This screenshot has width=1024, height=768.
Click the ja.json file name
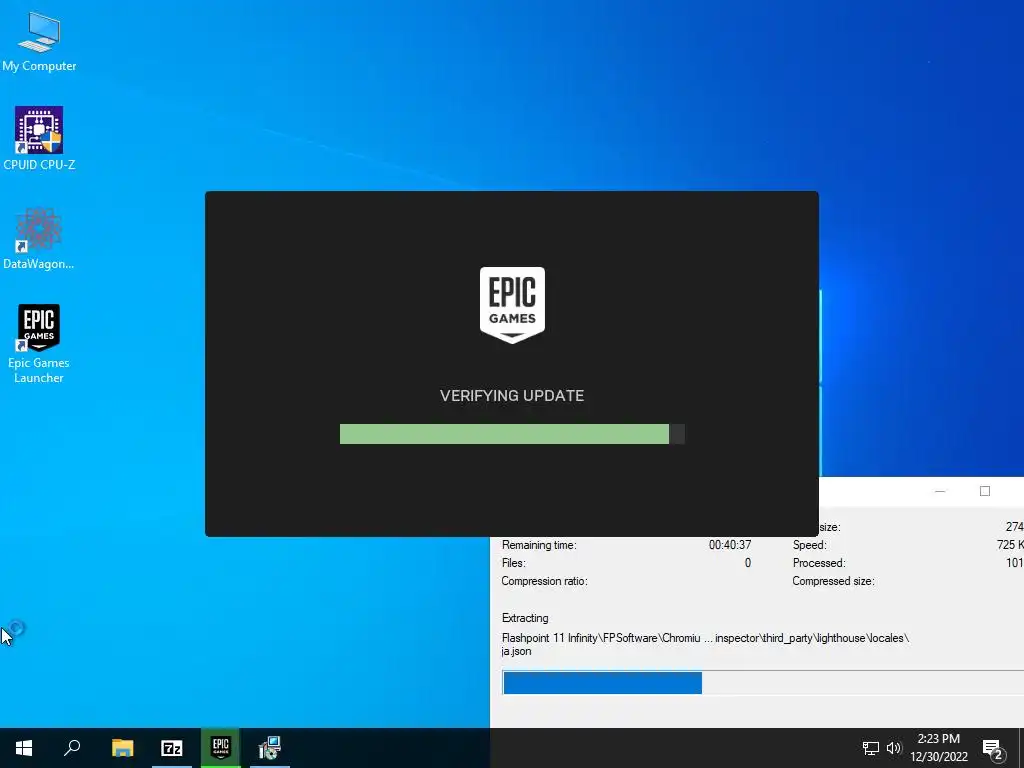tap(516, 651)
